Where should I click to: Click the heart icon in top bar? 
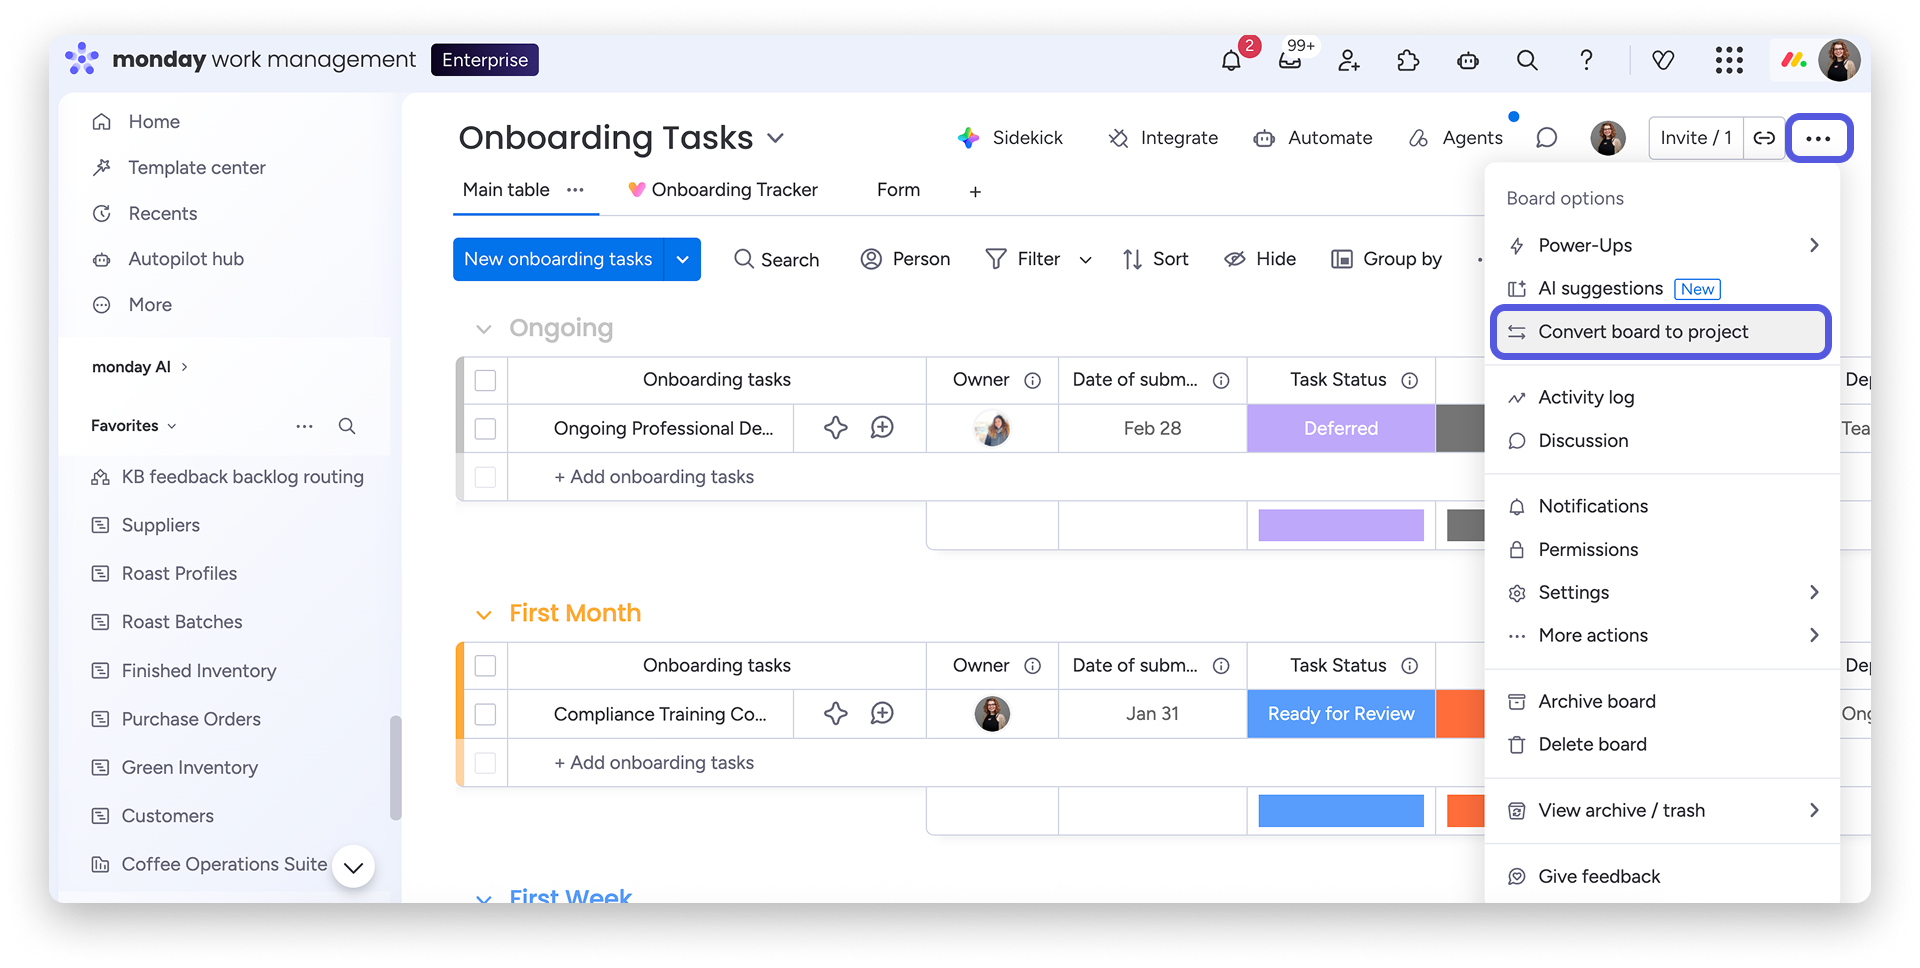click(x=1663, y=60)
